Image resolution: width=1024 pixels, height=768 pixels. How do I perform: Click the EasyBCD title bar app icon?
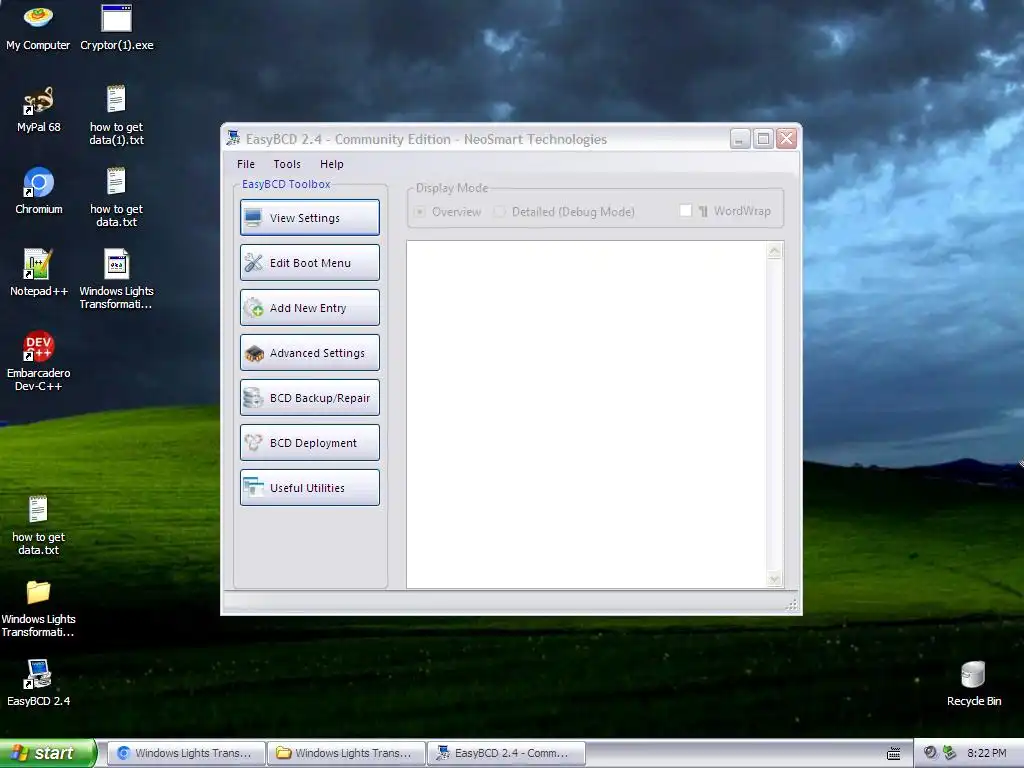point(233,138)
